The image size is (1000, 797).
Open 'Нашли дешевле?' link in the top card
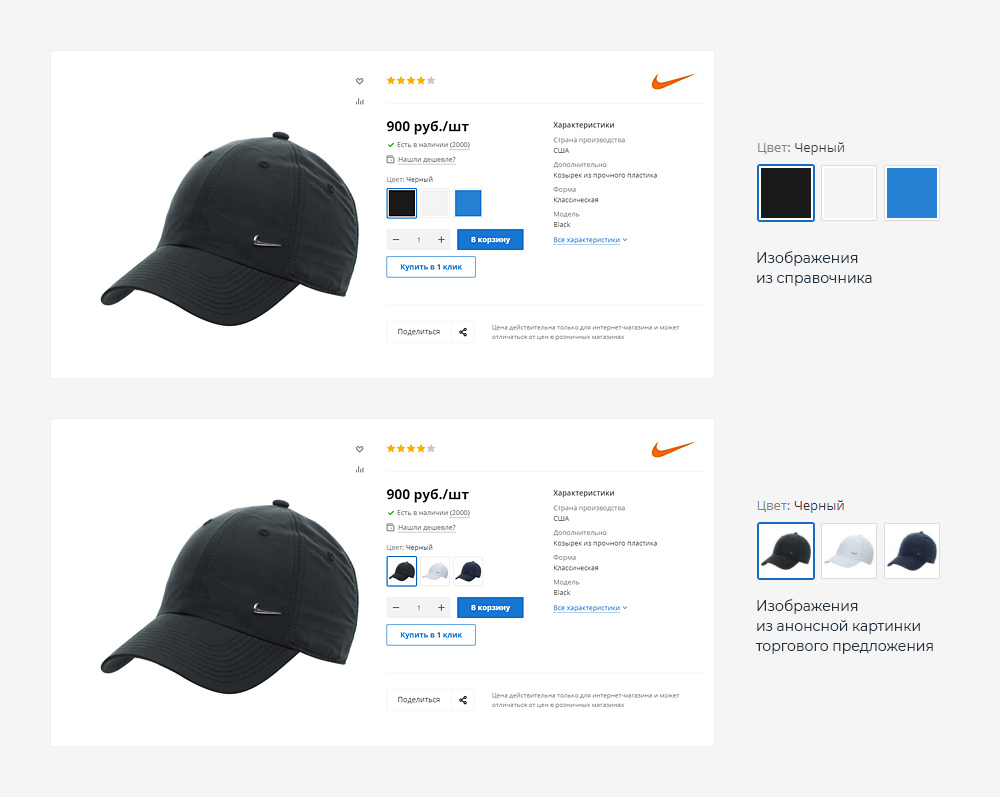point(427,159)
